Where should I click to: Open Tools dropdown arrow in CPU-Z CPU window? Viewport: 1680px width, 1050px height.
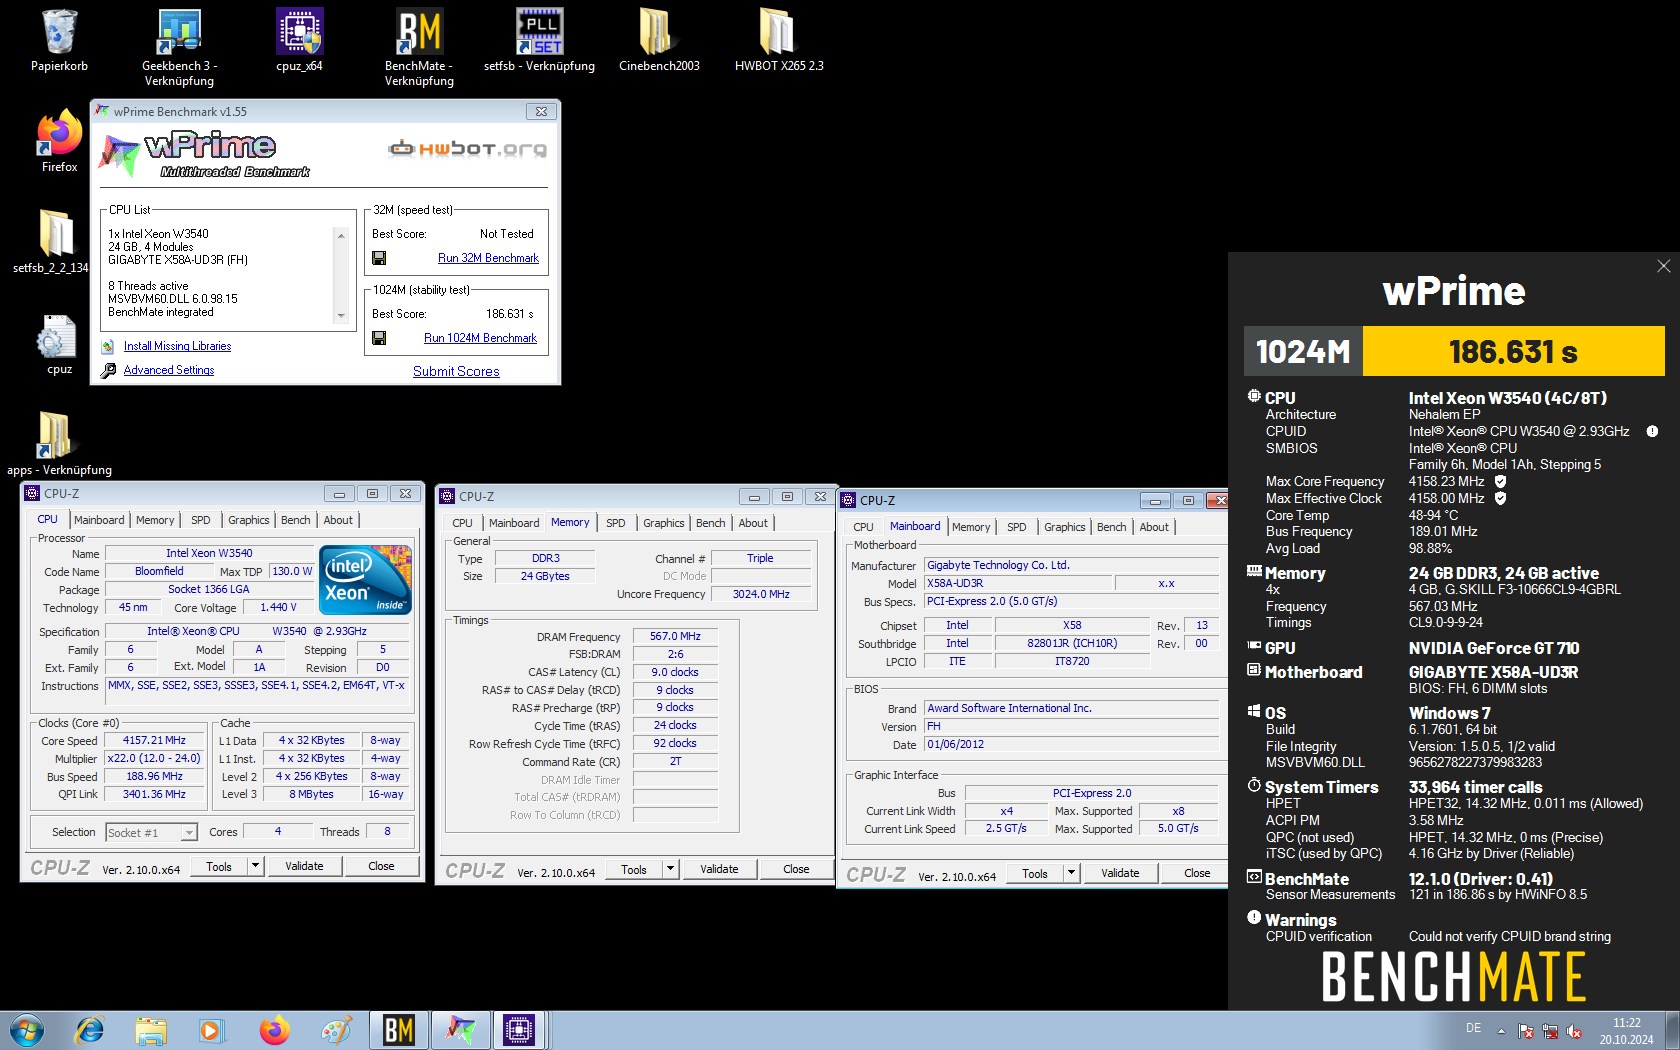coord(256,866)
